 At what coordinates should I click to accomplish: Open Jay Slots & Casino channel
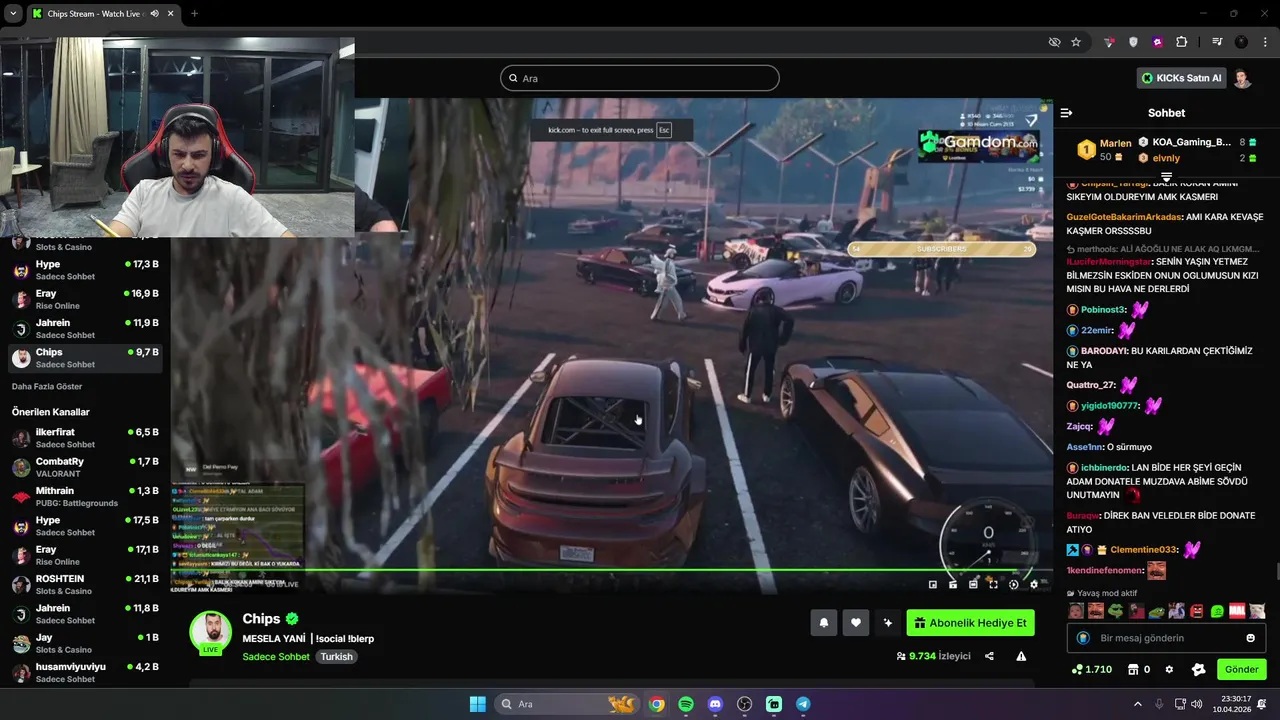tap(85, 643)
